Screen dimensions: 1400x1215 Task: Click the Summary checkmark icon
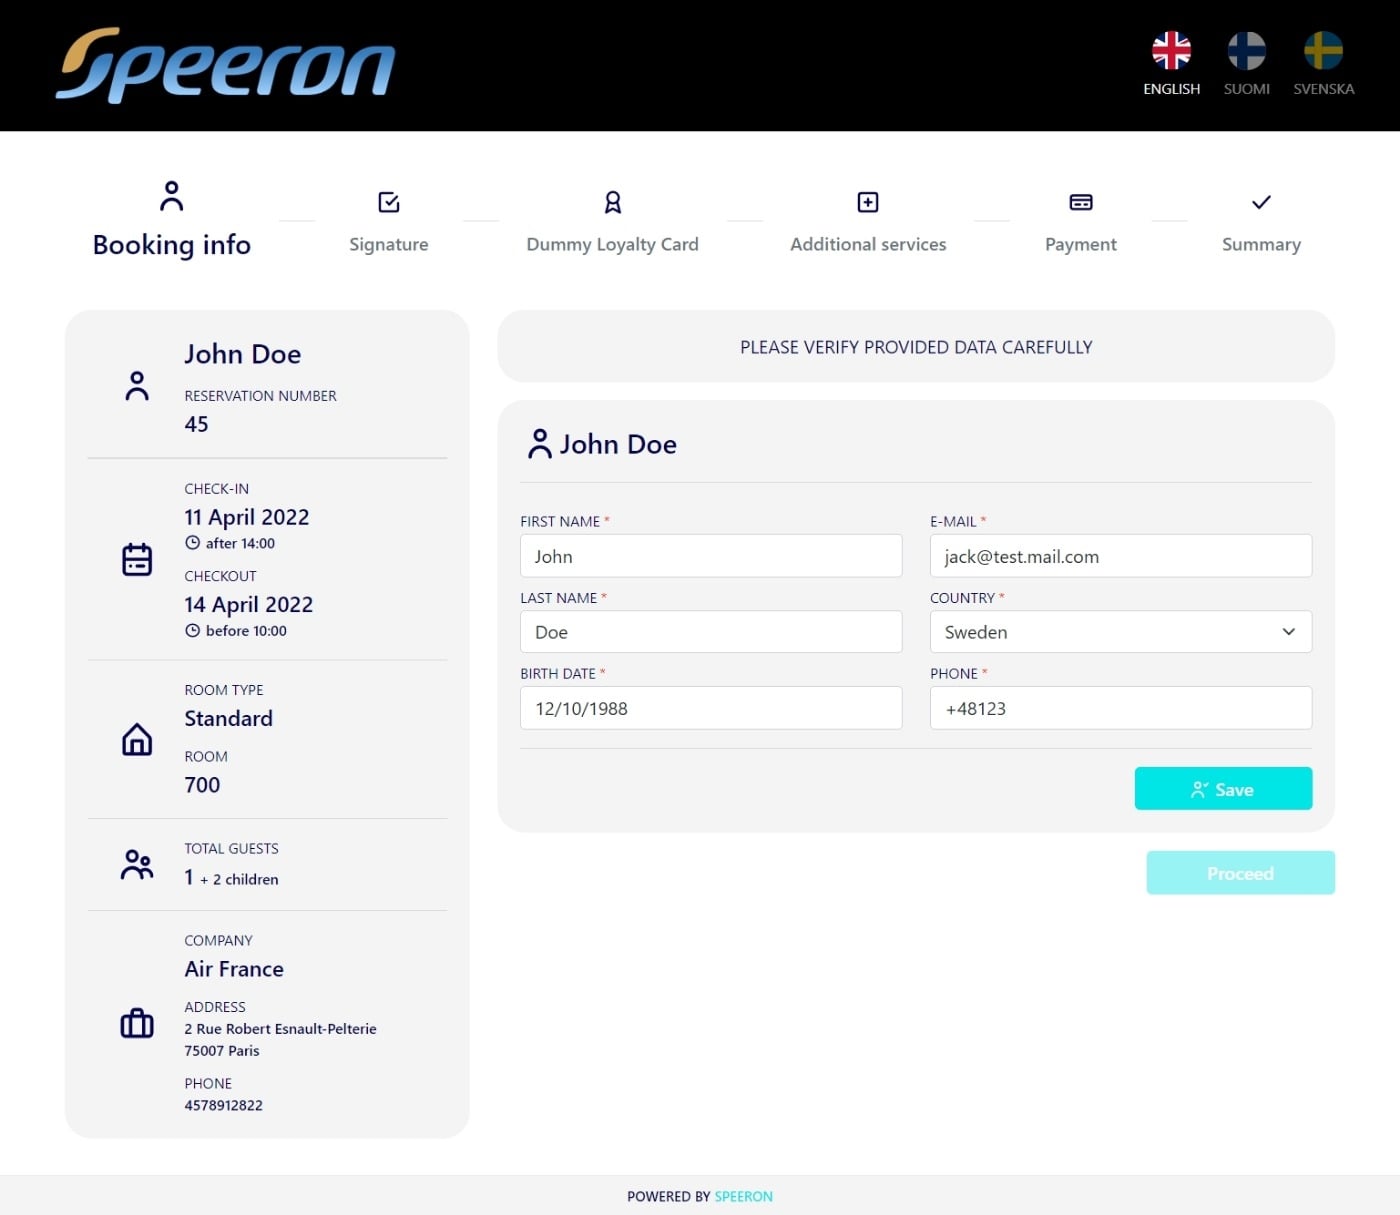pyautogui.click(x=1260, y=201)
